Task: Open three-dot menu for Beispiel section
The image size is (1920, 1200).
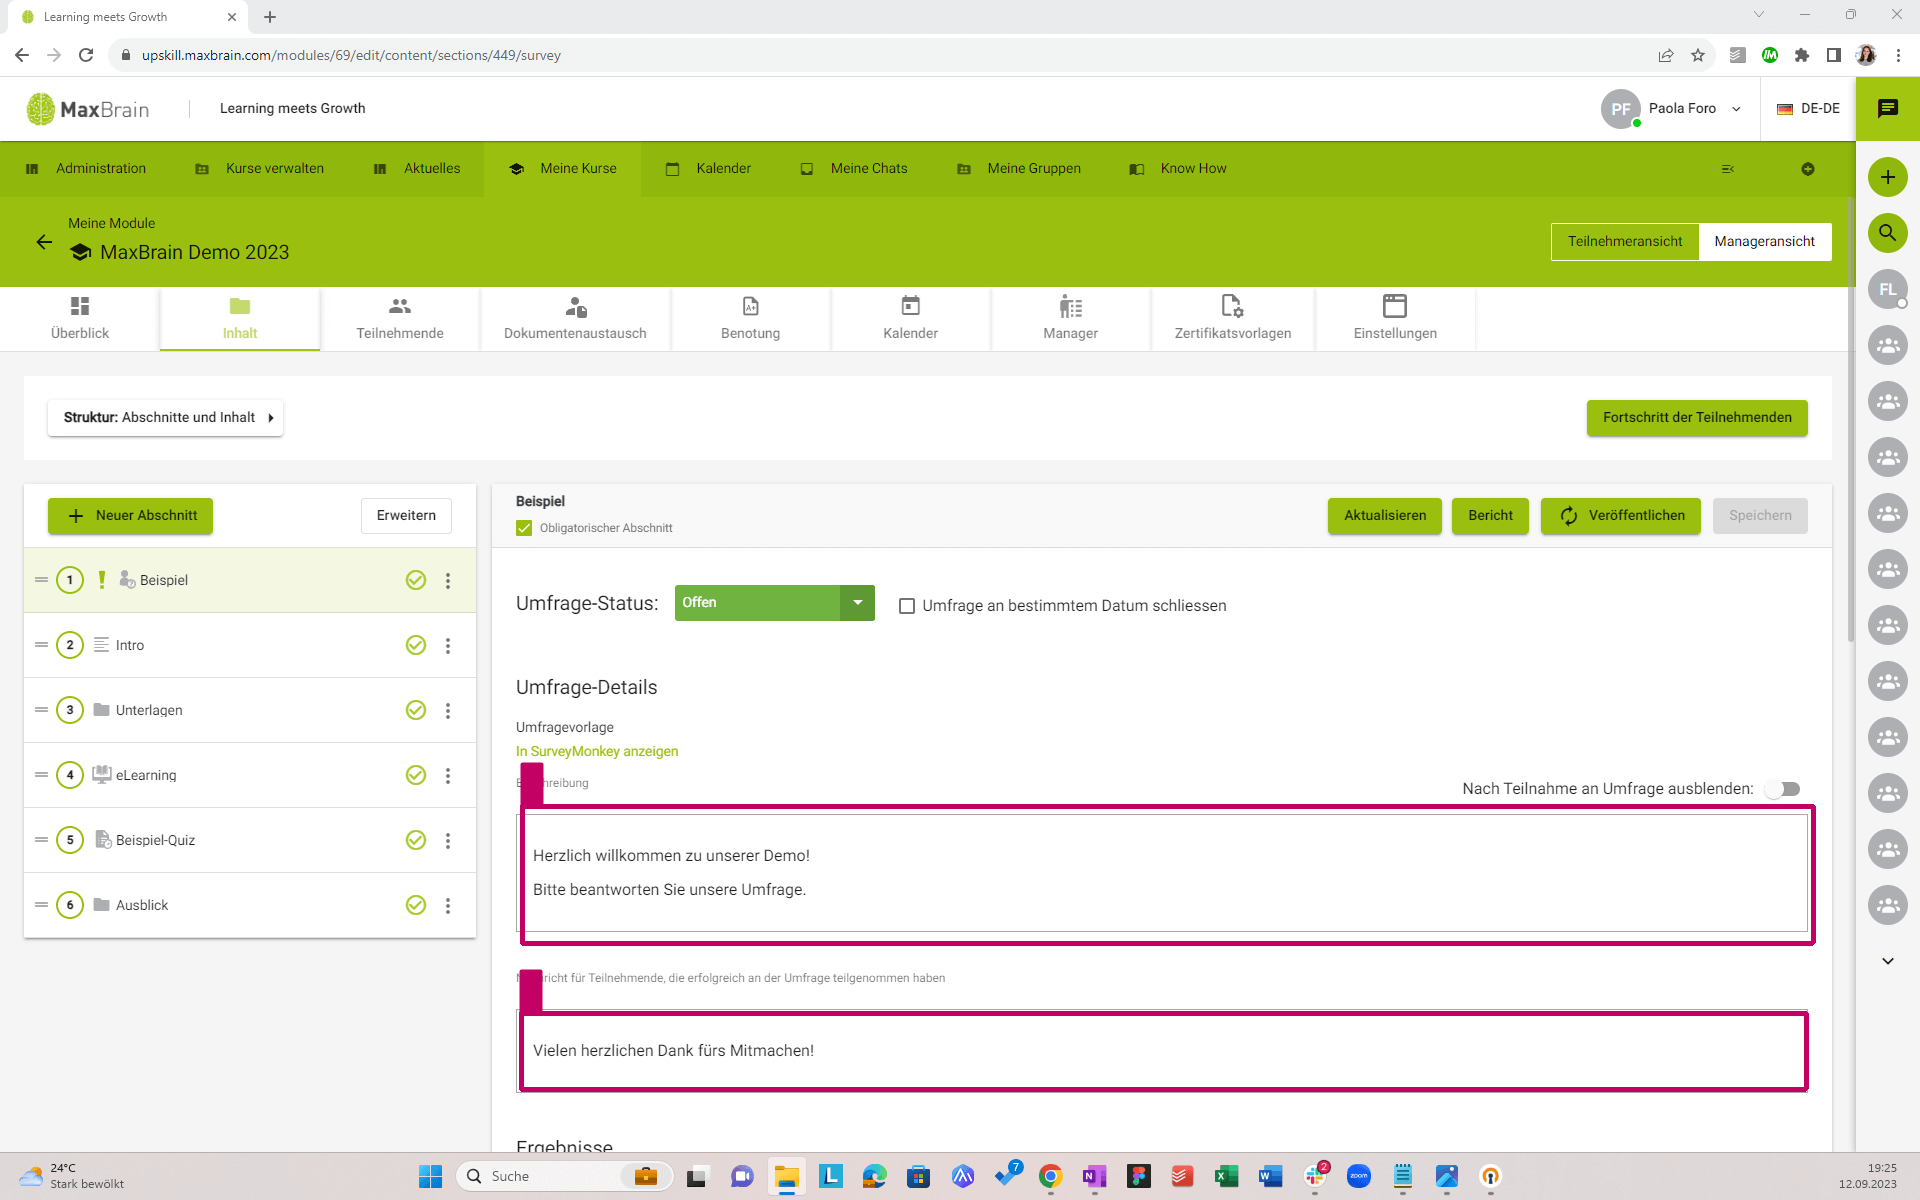Action: (x=448, y=580)
